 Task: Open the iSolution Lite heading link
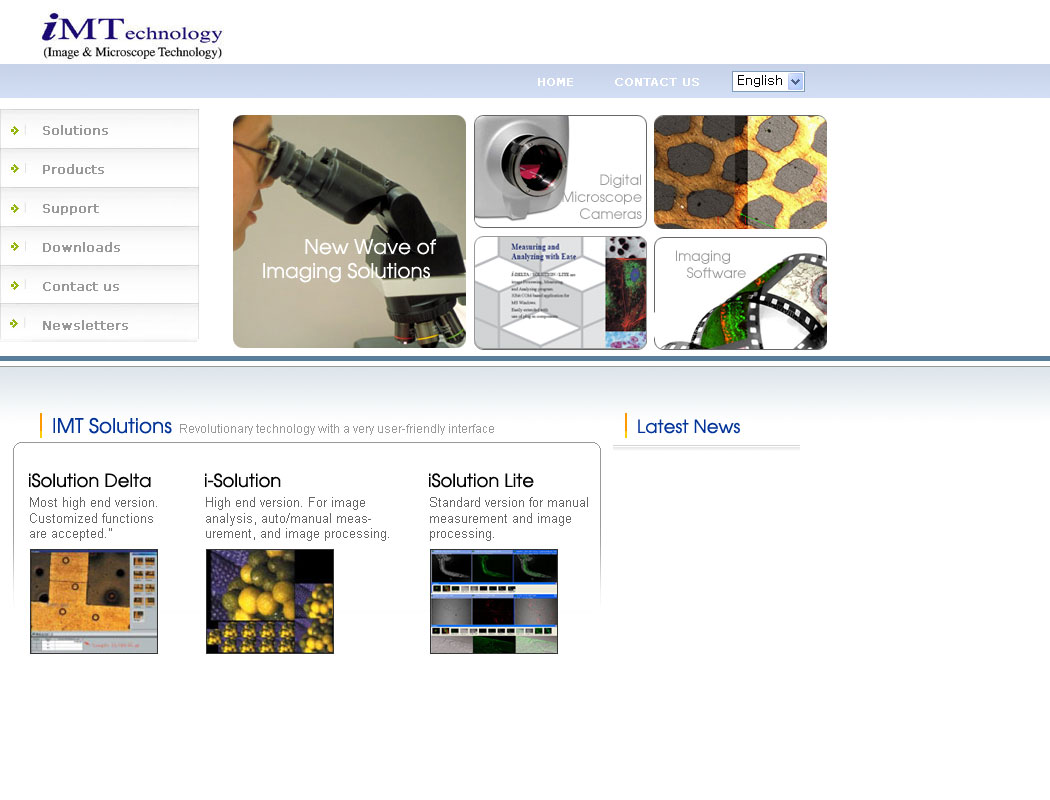(481, 481)
